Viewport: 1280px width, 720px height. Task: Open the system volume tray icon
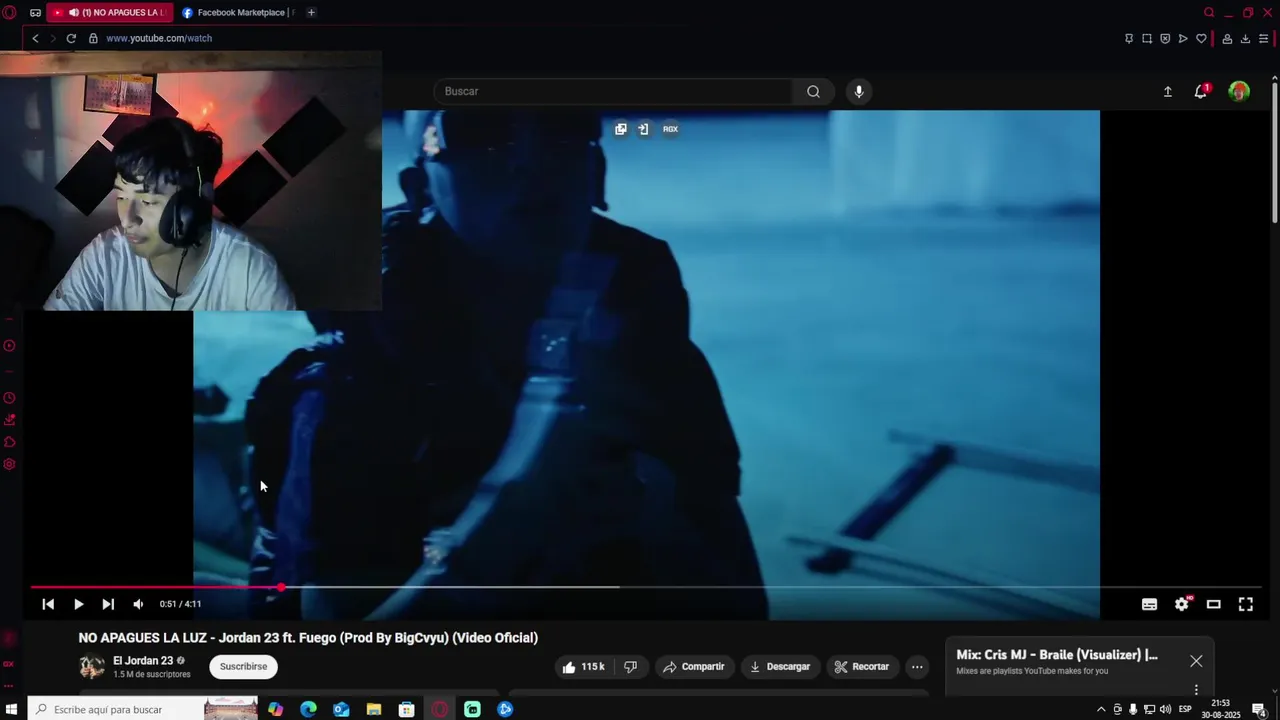pyautogui.click(x=1165, y=709)
